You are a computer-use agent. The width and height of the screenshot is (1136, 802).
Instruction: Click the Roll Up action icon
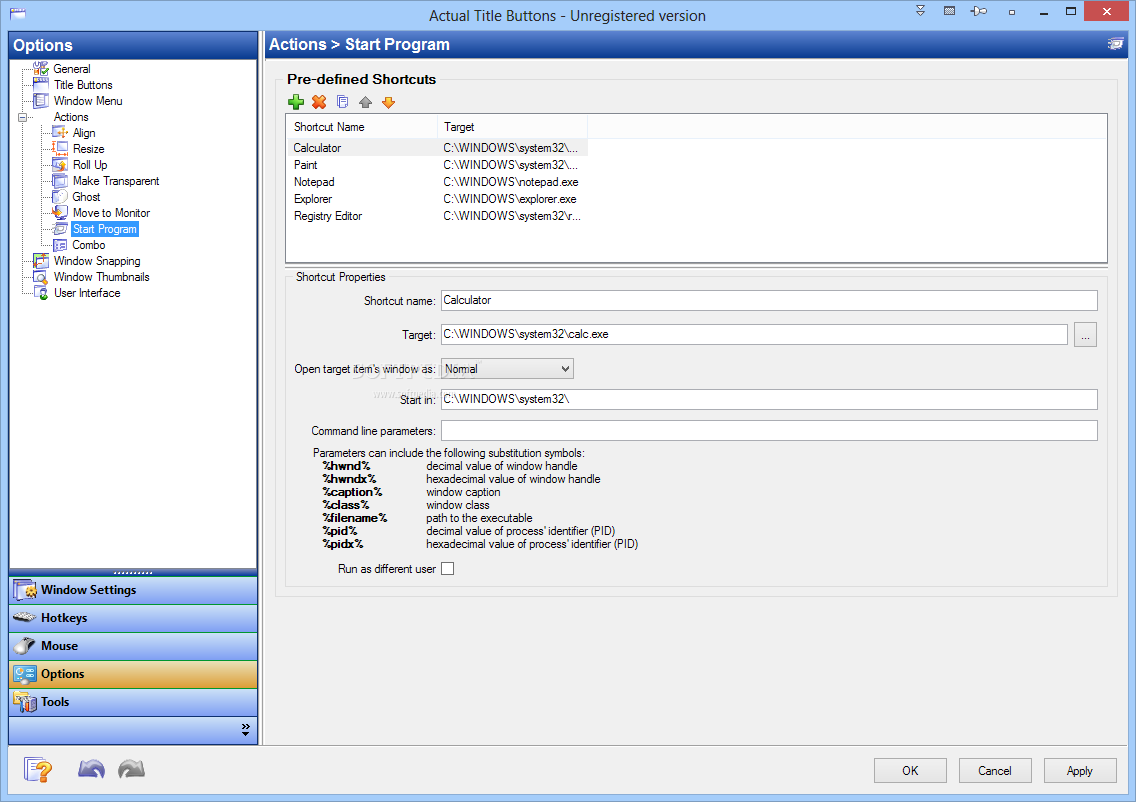click(x=60, y=164)
